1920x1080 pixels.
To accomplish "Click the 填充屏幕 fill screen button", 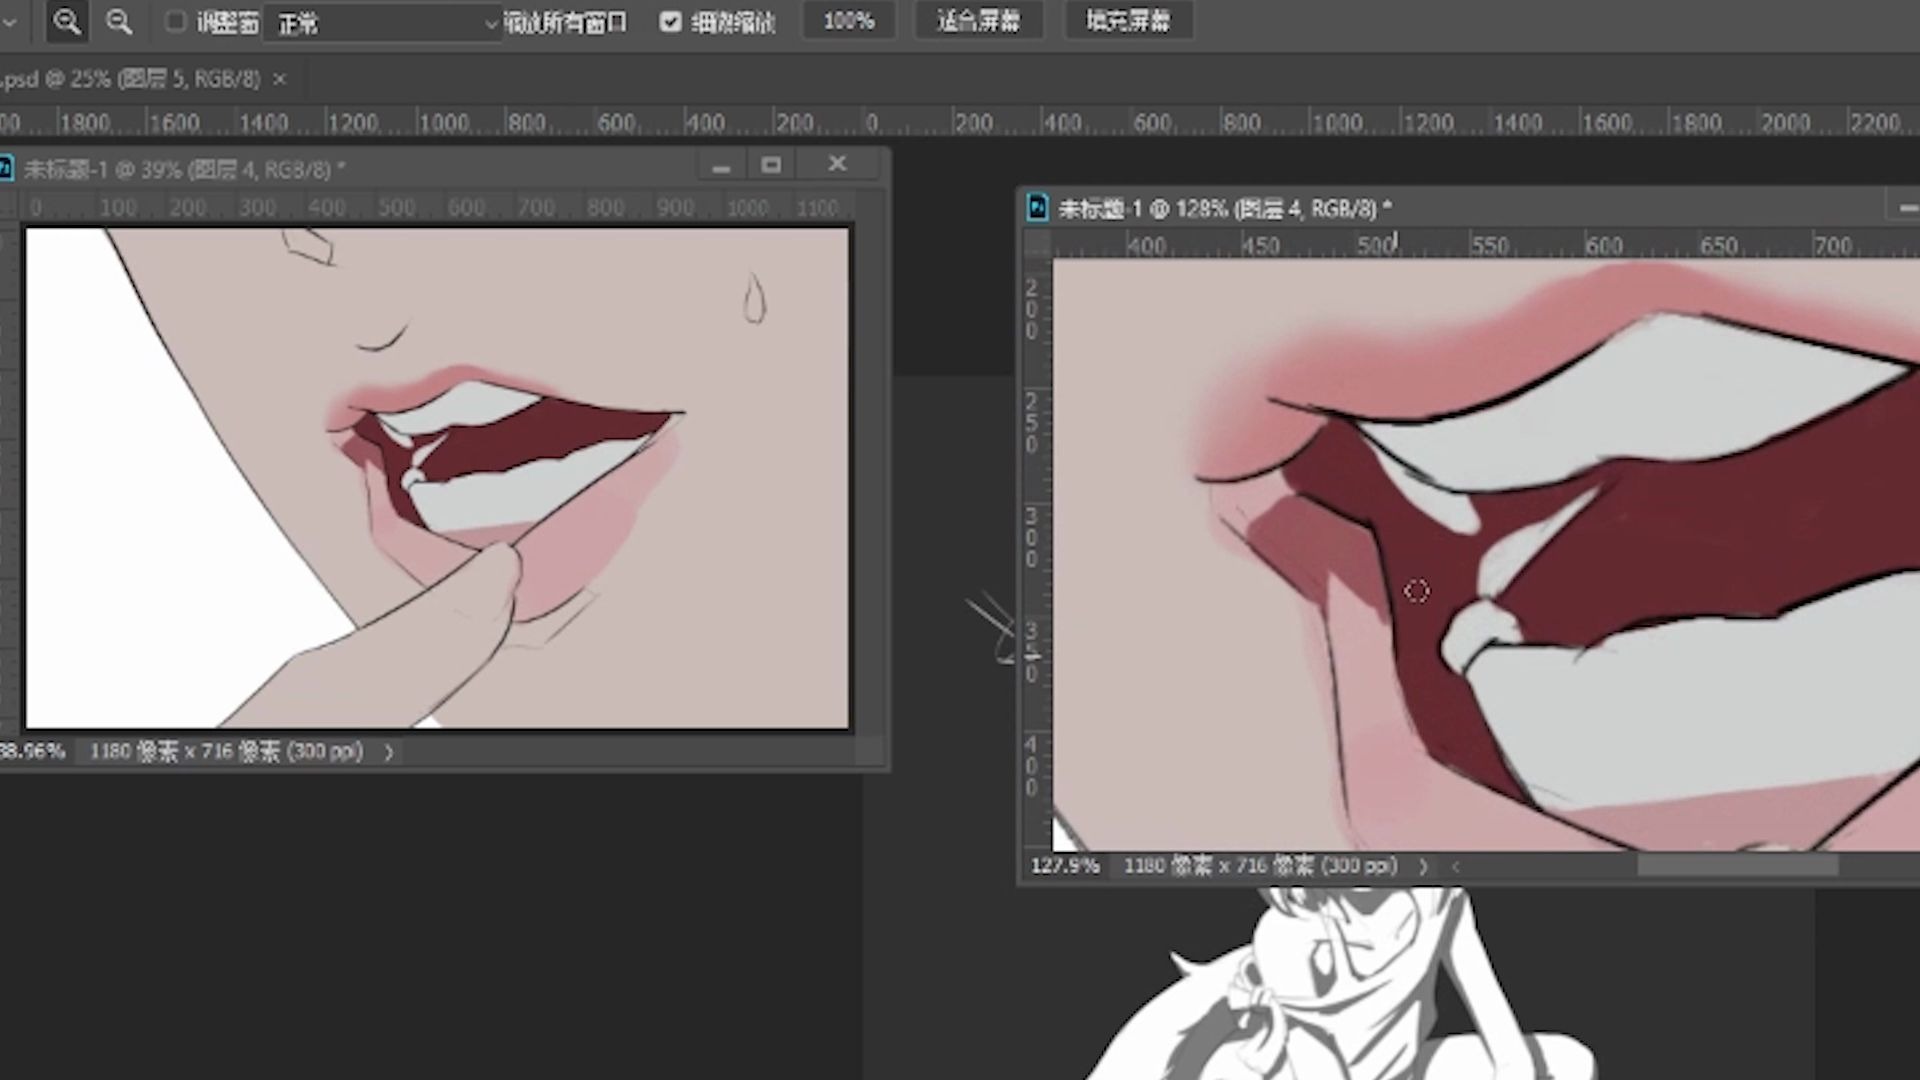I will [x=1128, y=21].
